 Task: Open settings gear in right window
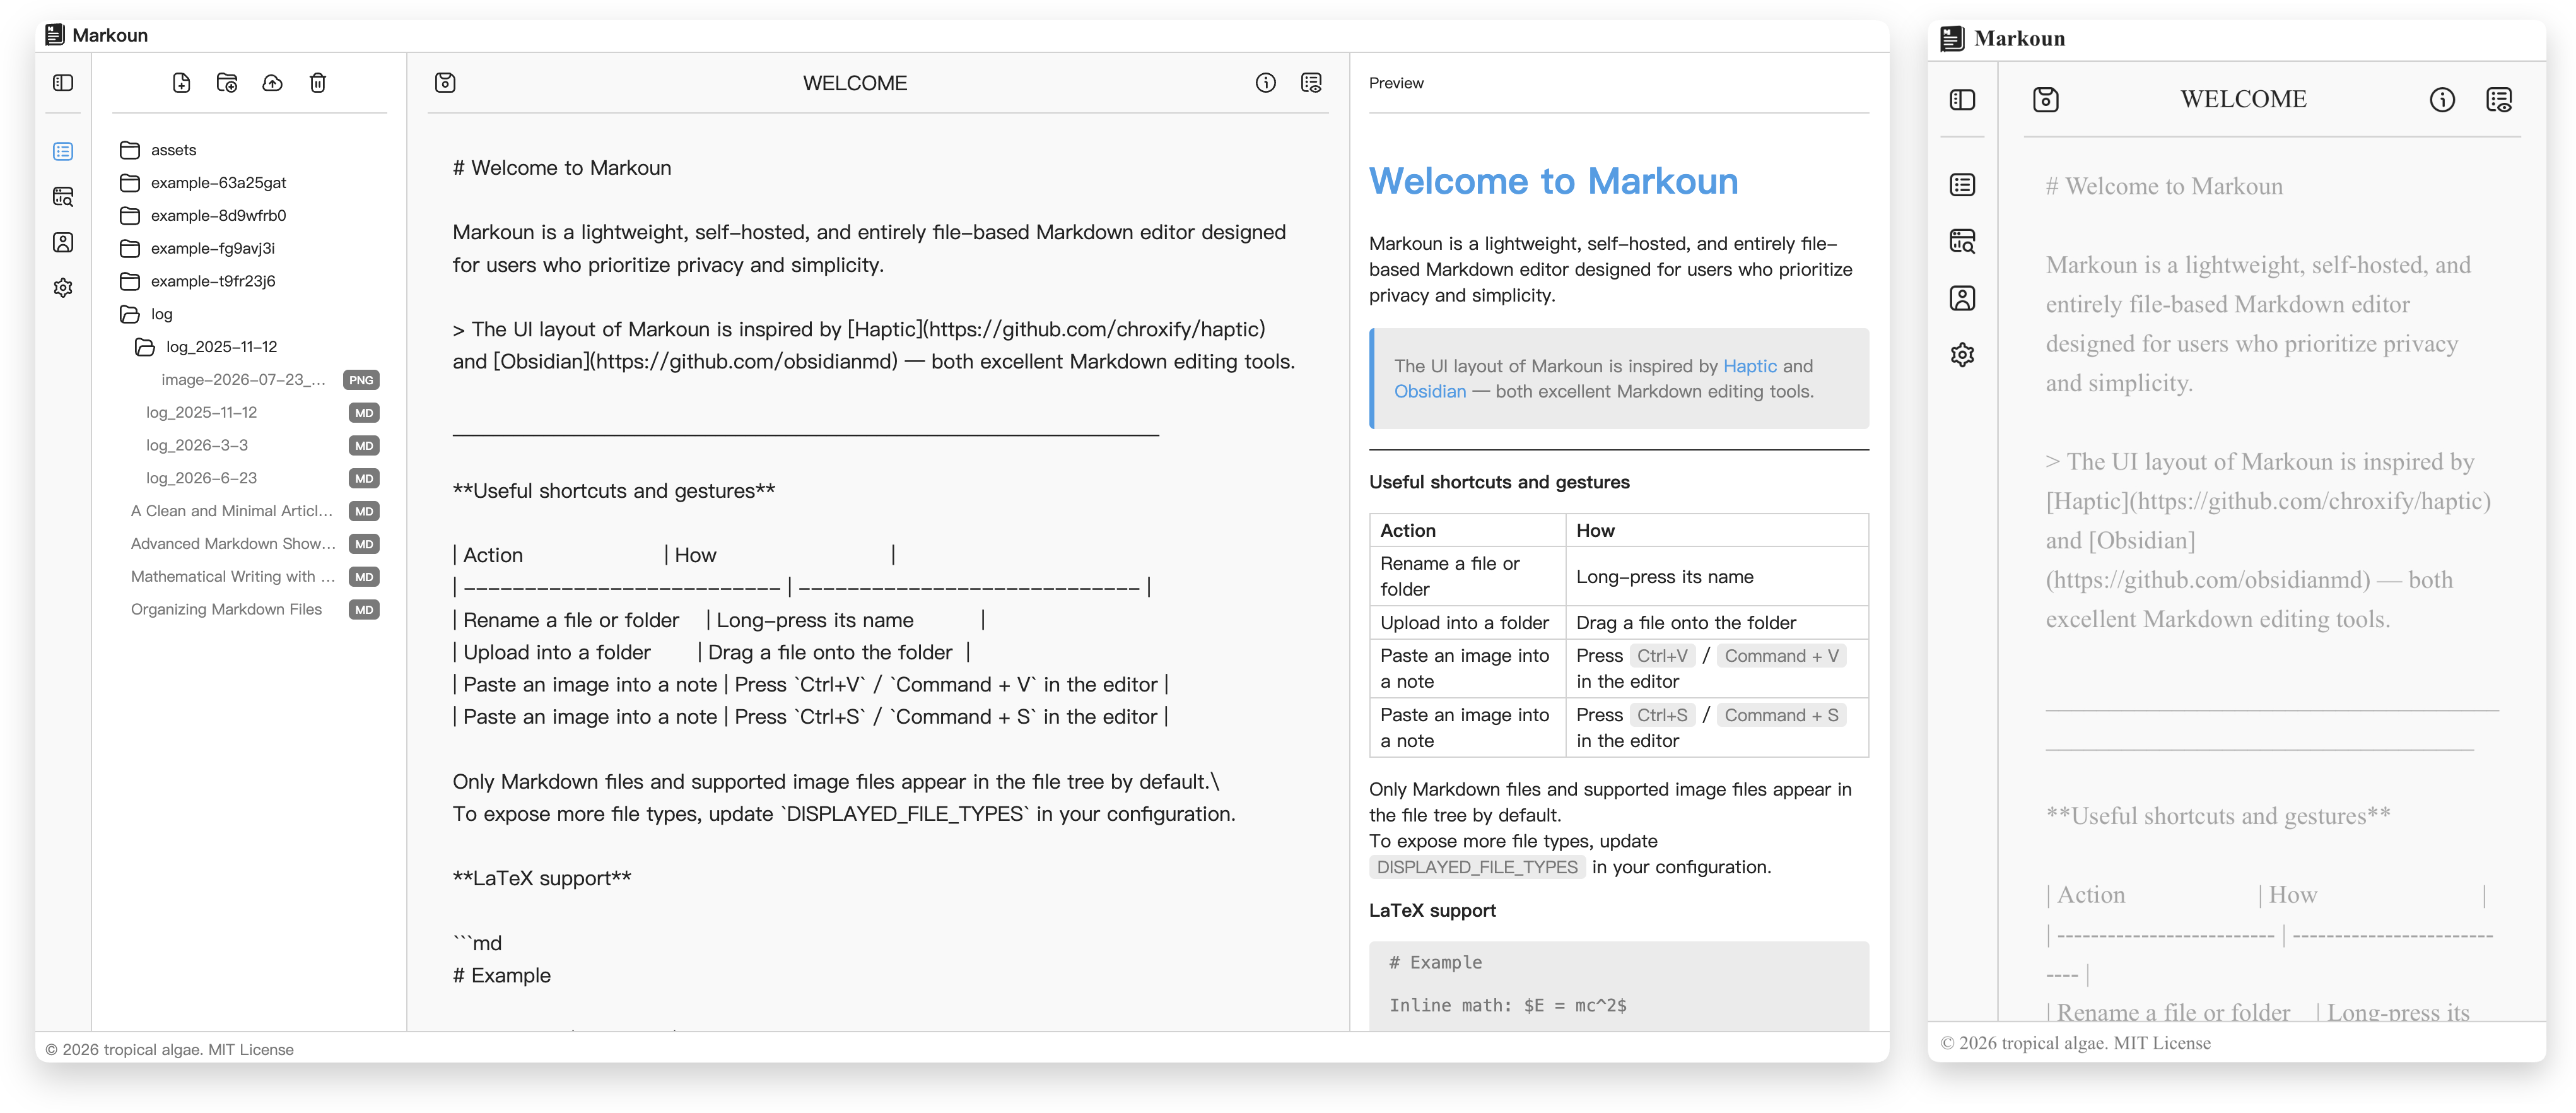[x=1962, y=355]
